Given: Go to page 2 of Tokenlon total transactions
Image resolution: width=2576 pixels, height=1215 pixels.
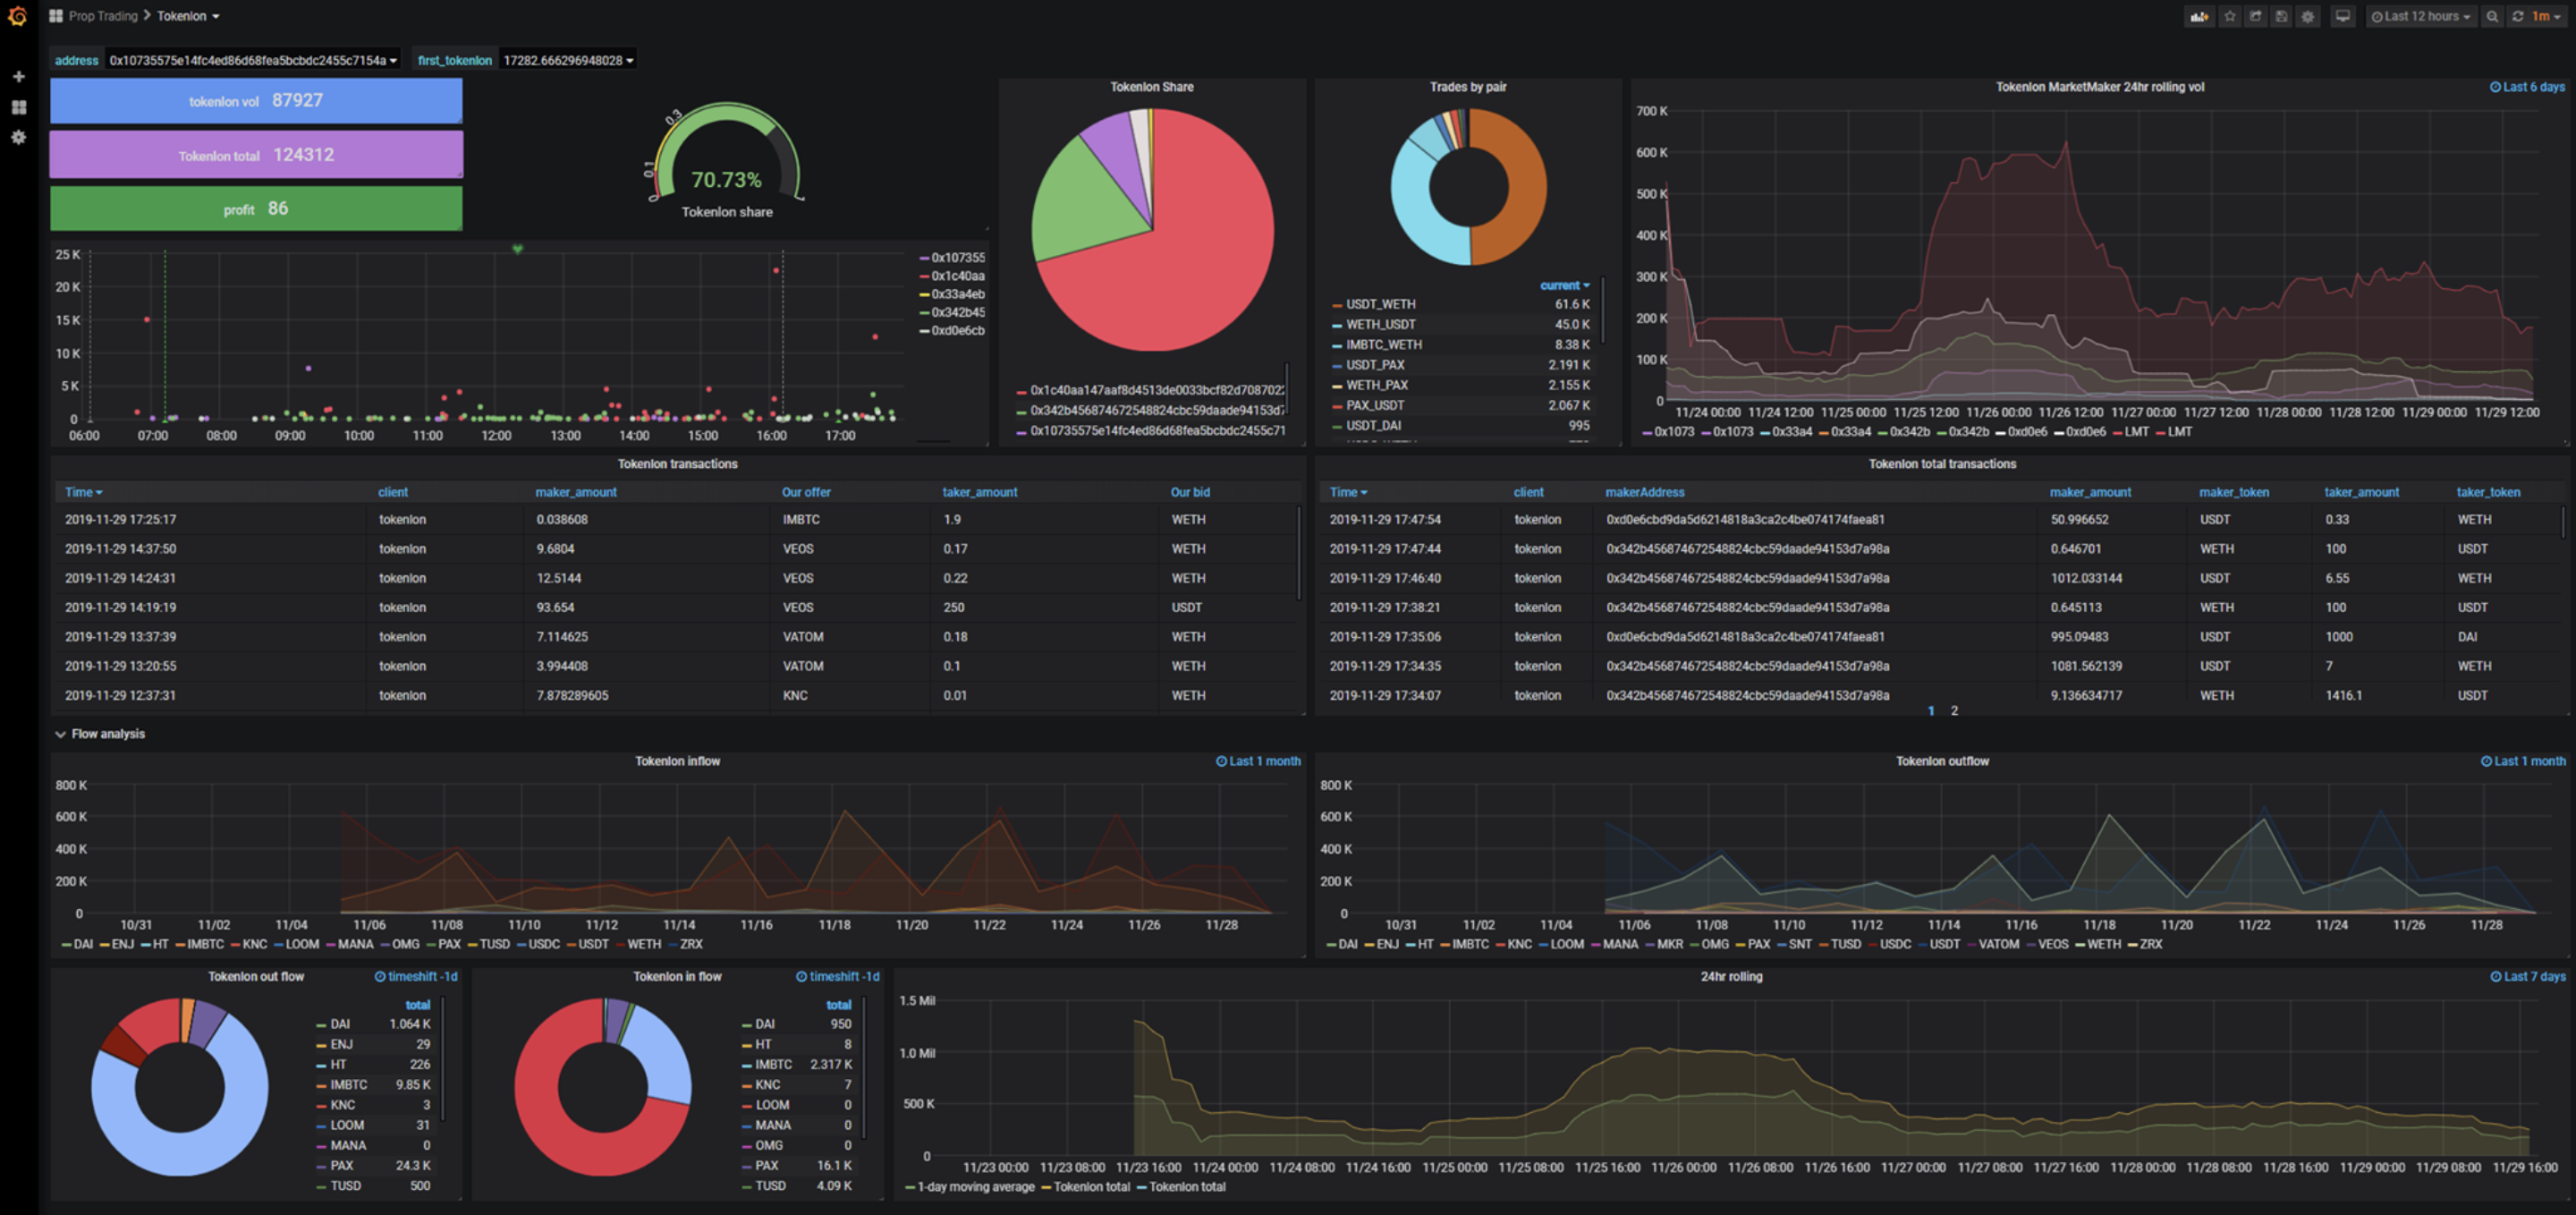Looking at the screenshot, I should tap(1954, 711).
